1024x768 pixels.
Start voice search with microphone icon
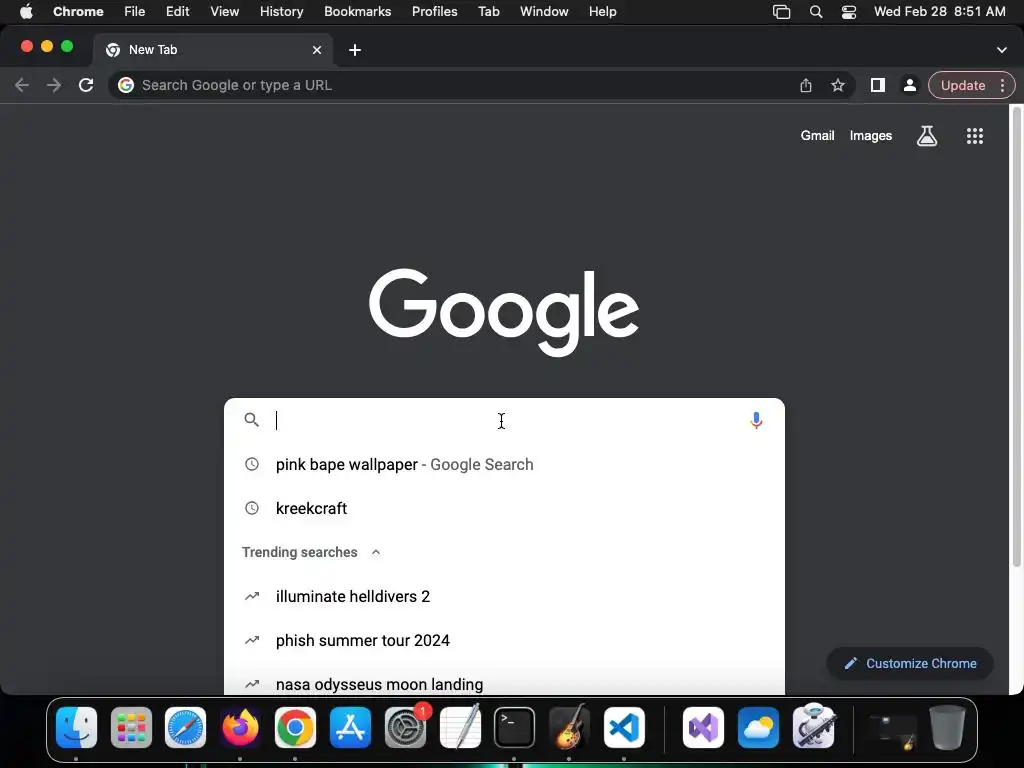click(x=756, y=420)
